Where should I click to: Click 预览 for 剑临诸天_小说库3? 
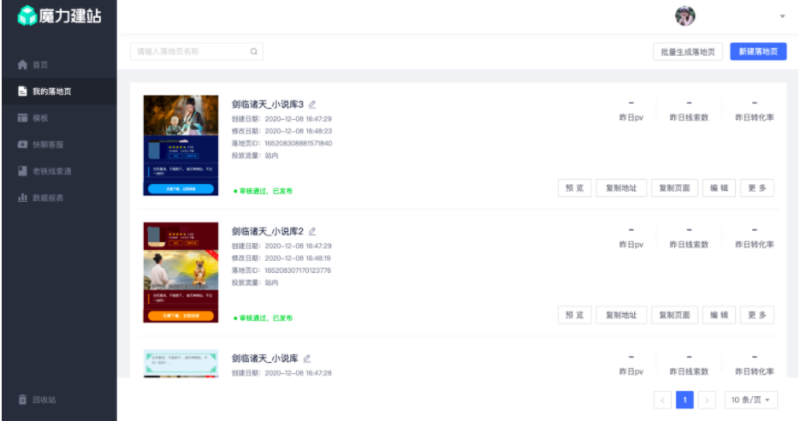[x=574, y=188]
